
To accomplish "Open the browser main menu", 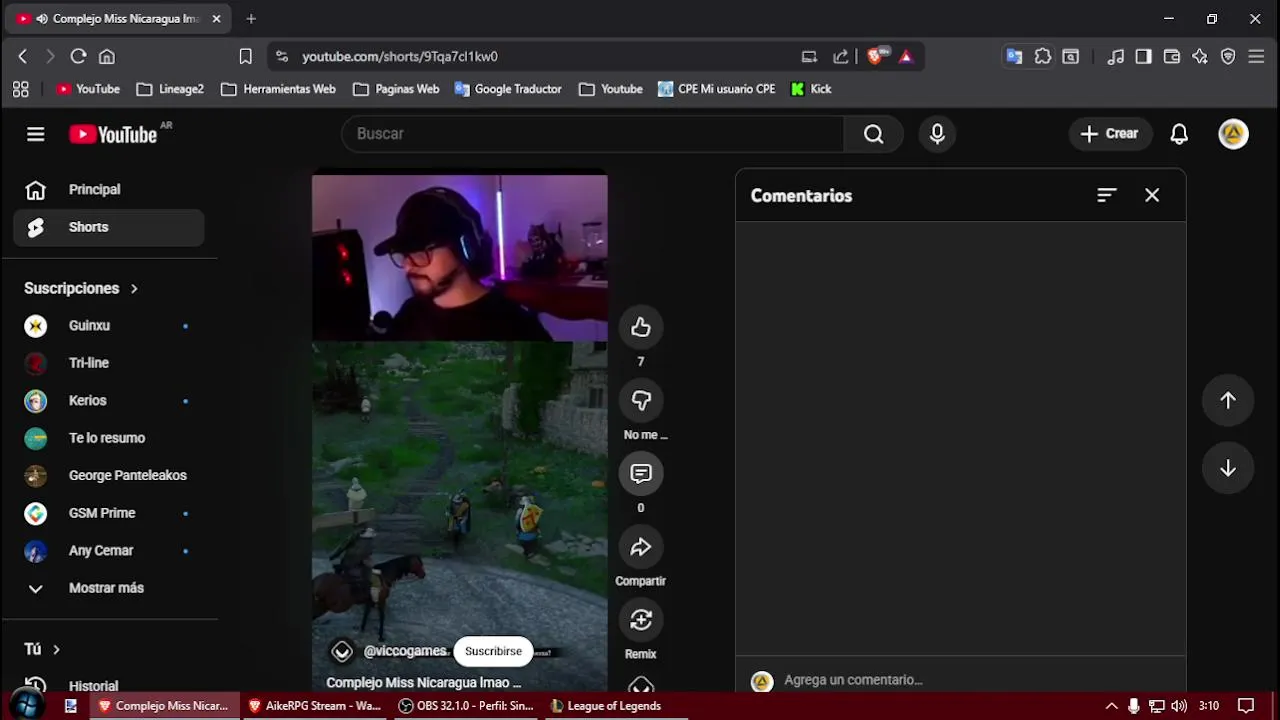I will [x=1257, y=57].
